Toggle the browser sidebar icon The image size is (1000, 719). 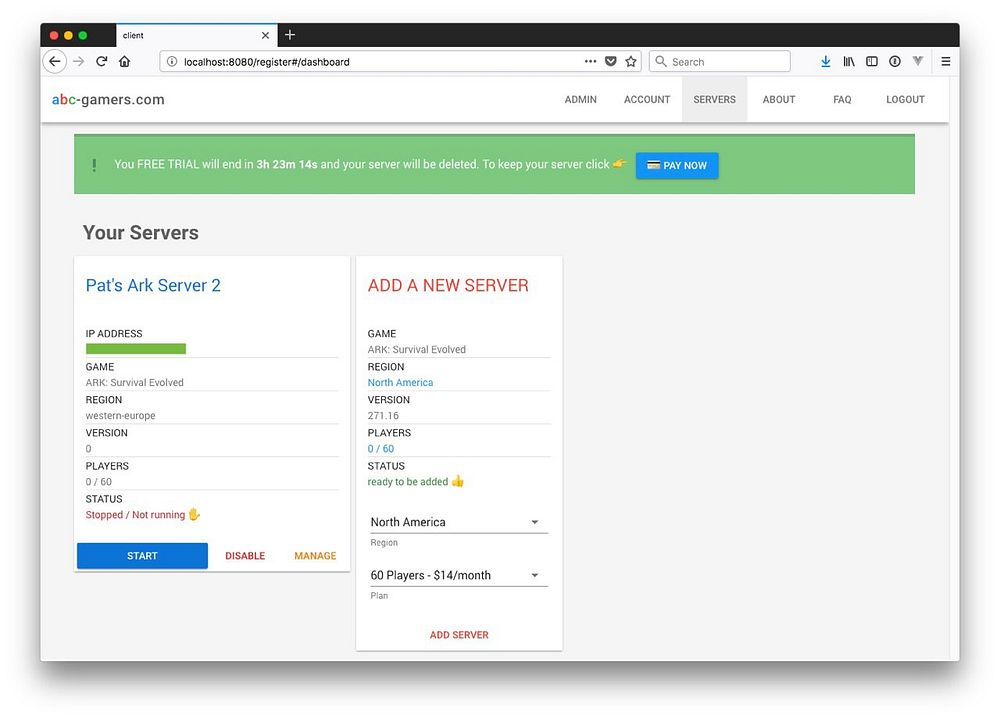click(x=872, y=62)
